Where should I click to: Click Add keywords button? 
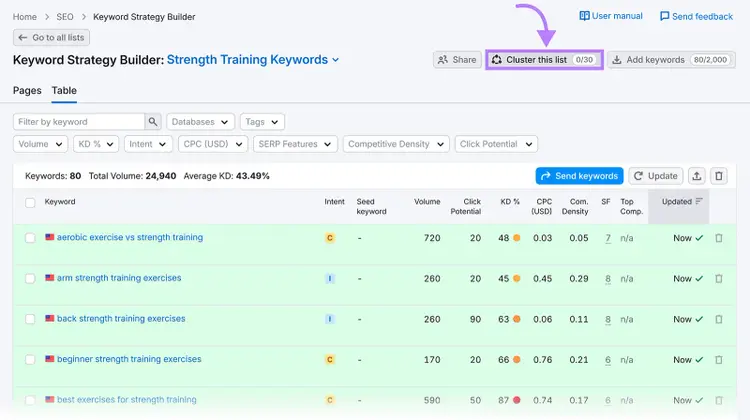click(672, 60)
